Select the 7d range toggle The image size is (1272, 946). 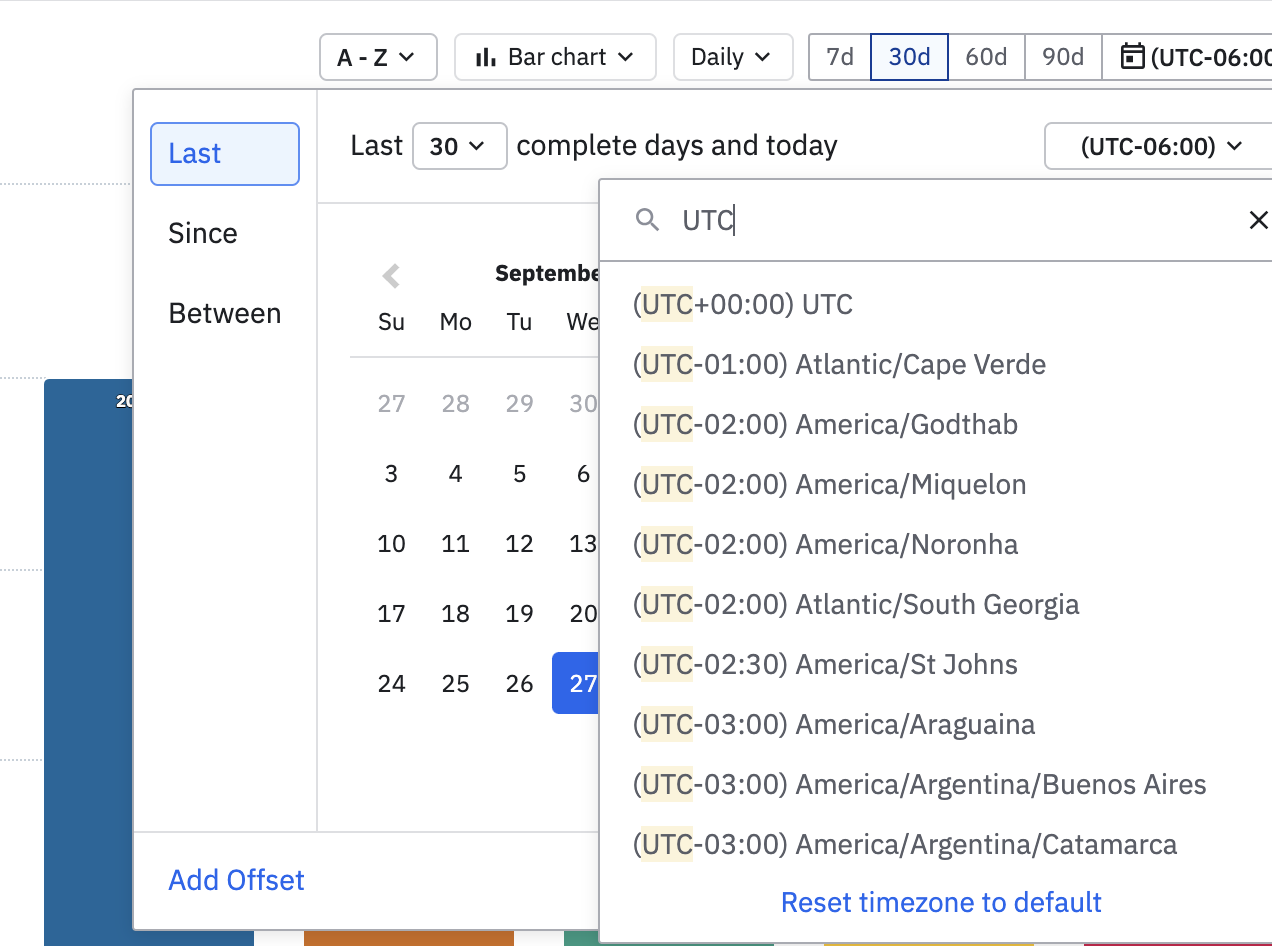point(839,57)
